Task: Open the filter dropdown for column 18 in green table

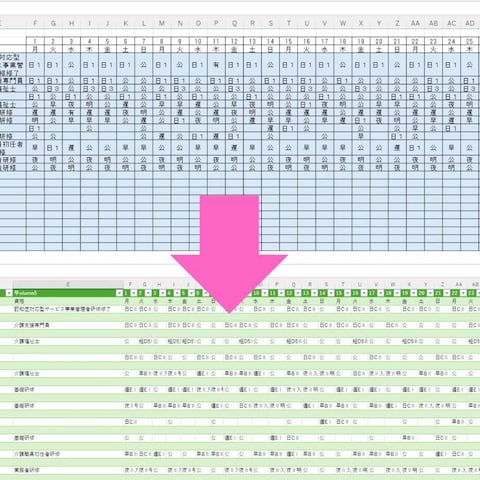Action: 398,293
